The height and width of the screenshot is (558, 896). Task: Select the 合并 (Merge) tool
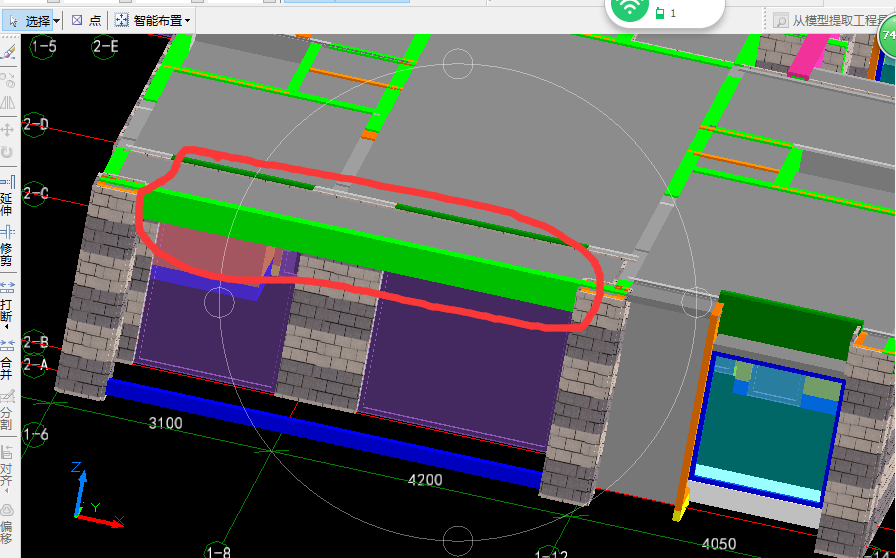(x=7, y=360)
